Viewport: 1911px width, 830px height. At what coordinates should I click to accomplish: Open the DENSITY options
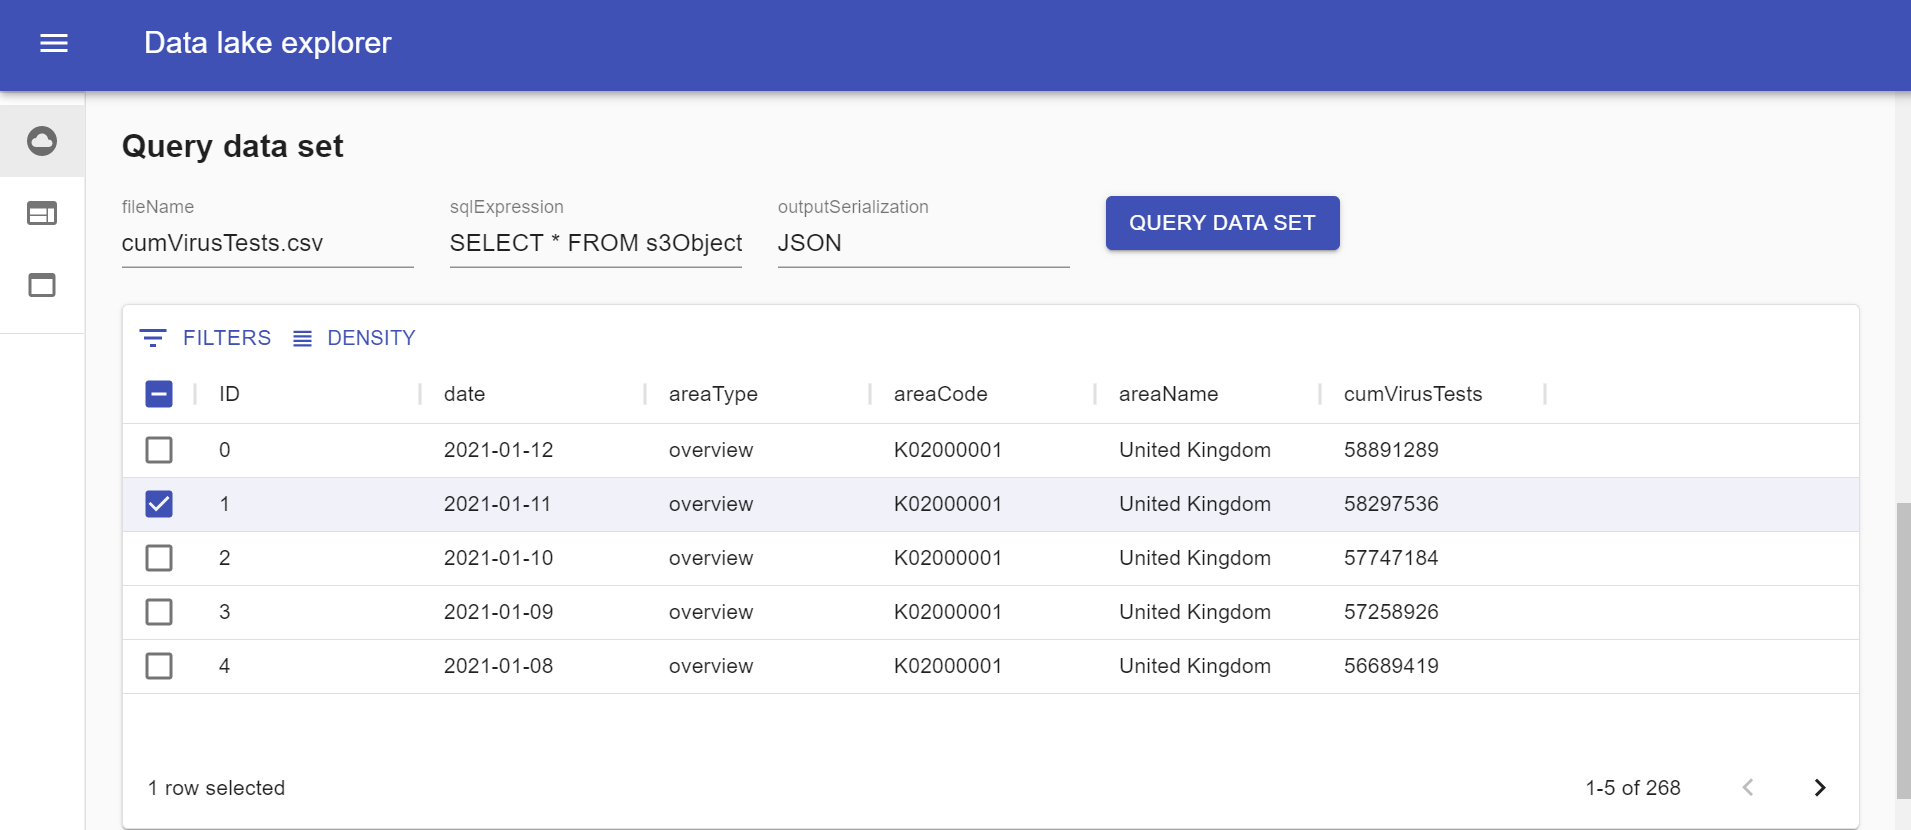pyautogui.click(x=354, y=338)
